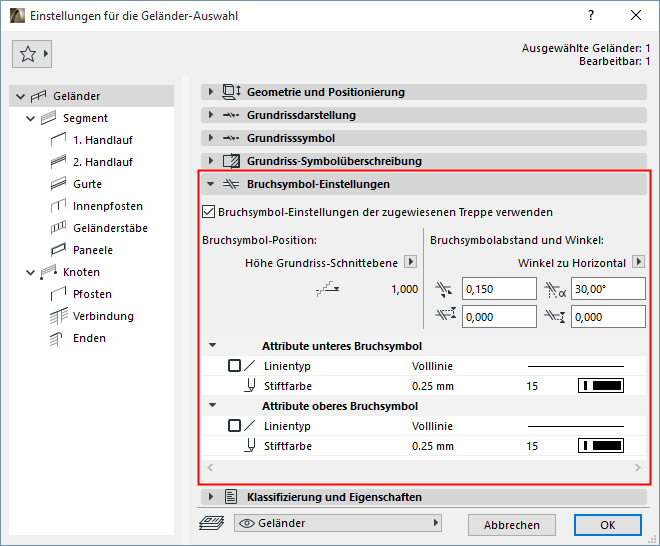660x546 pixels.
Task: Collapse Attribute oberes Bruchsymbol group
Action: tap(213, 405)
